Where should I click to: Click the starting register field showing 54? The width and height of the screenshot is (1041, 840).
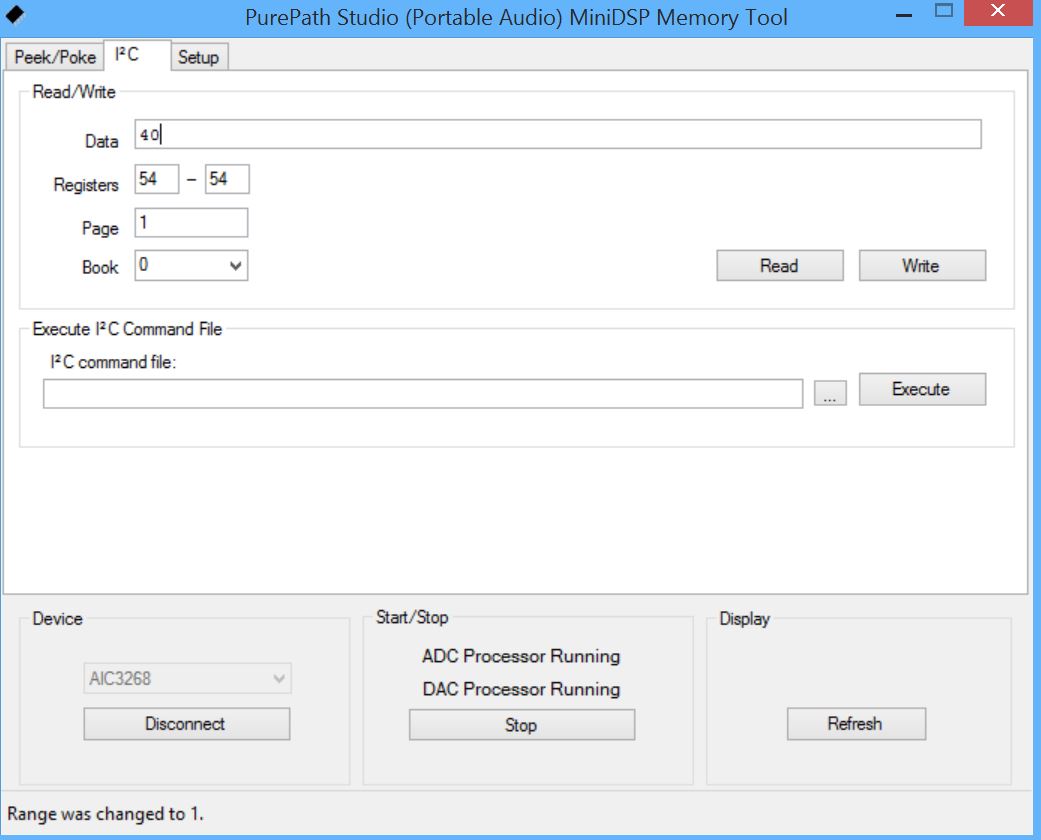[155, 178]
